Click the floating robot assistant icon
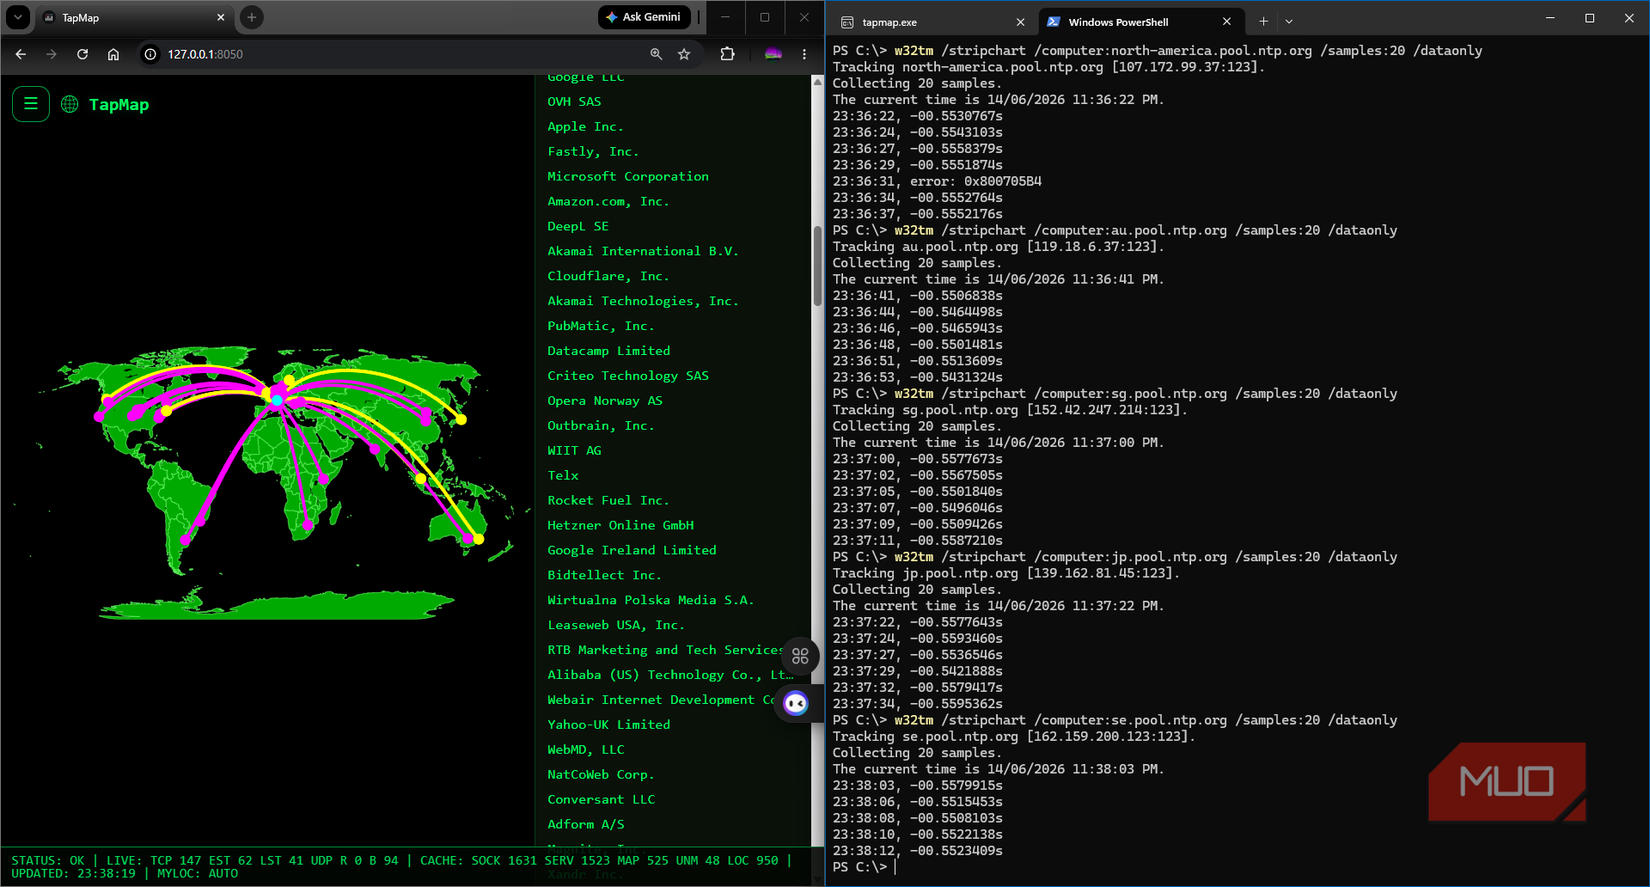The image size is (1650, 887). (x=796, y=704)
